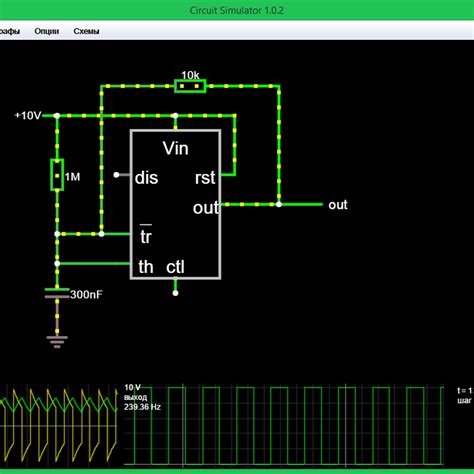The height and width of the screenshot is (474, 474).
Task: Click the square wave output scope
Action: point(283,426)
